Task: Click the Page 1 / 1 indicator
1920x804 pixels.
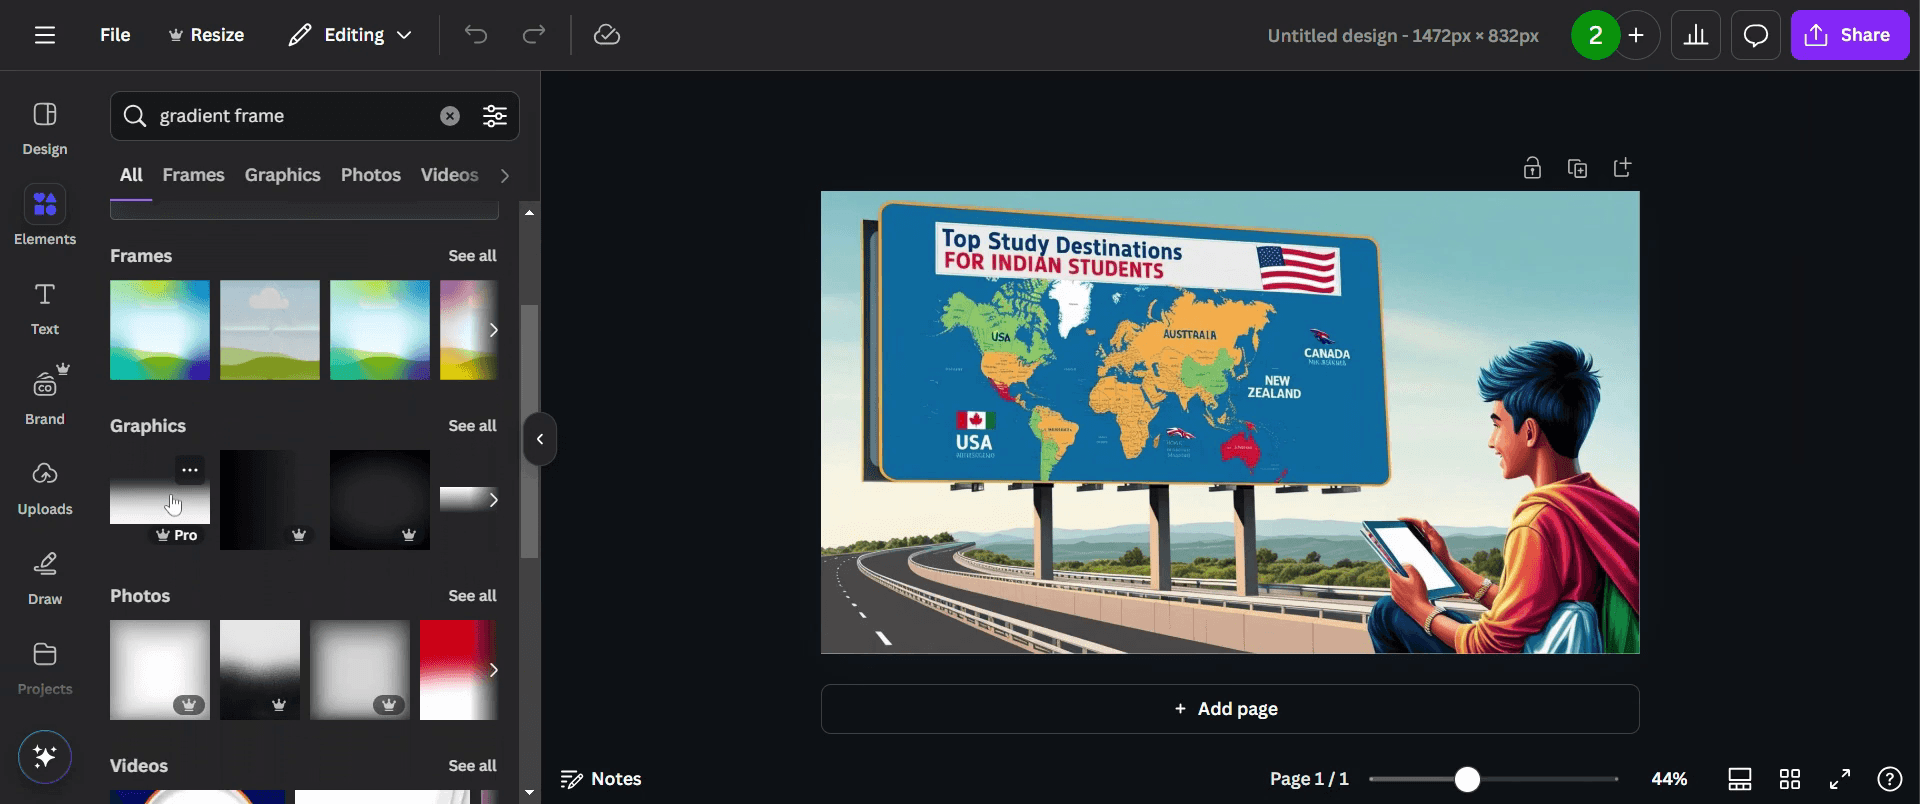Action: 1309,779
